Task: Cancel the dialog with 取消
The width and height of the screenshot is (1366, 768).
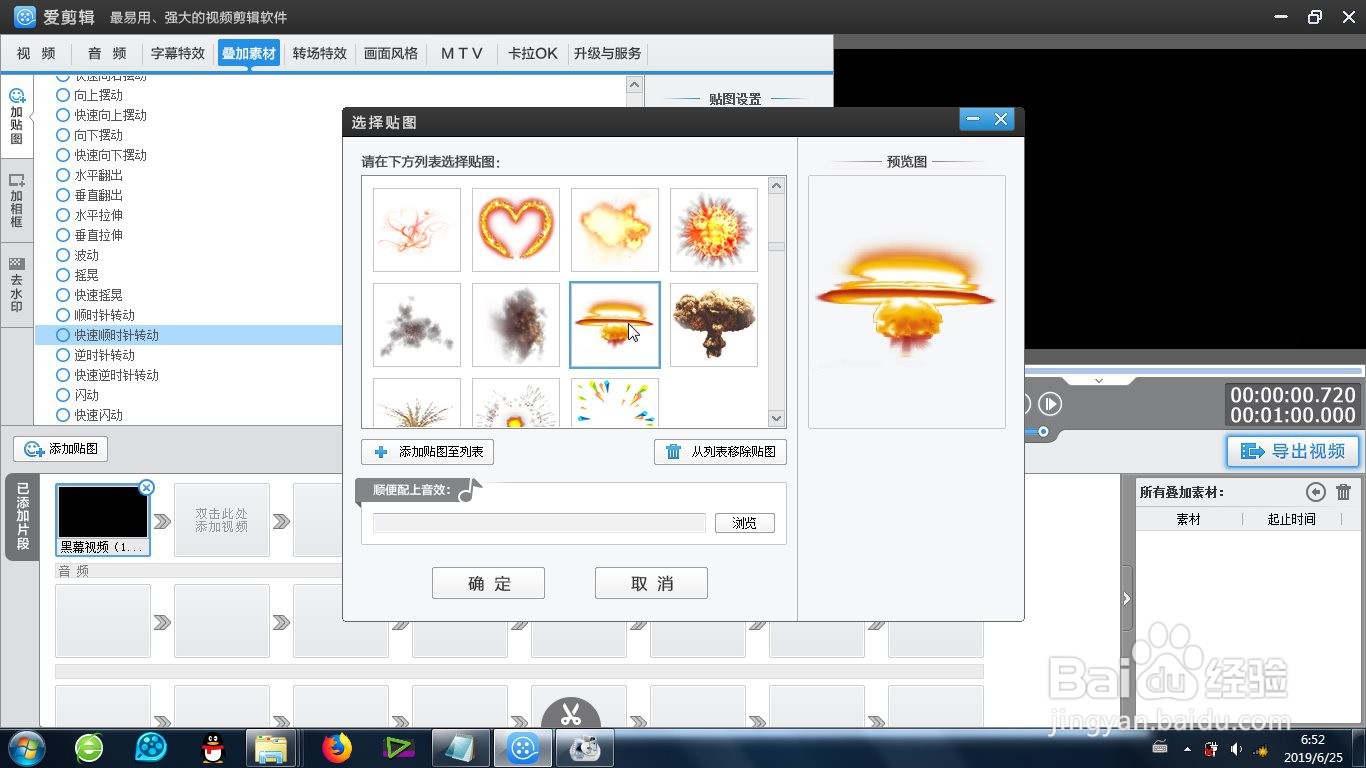Action: (651, 583)
